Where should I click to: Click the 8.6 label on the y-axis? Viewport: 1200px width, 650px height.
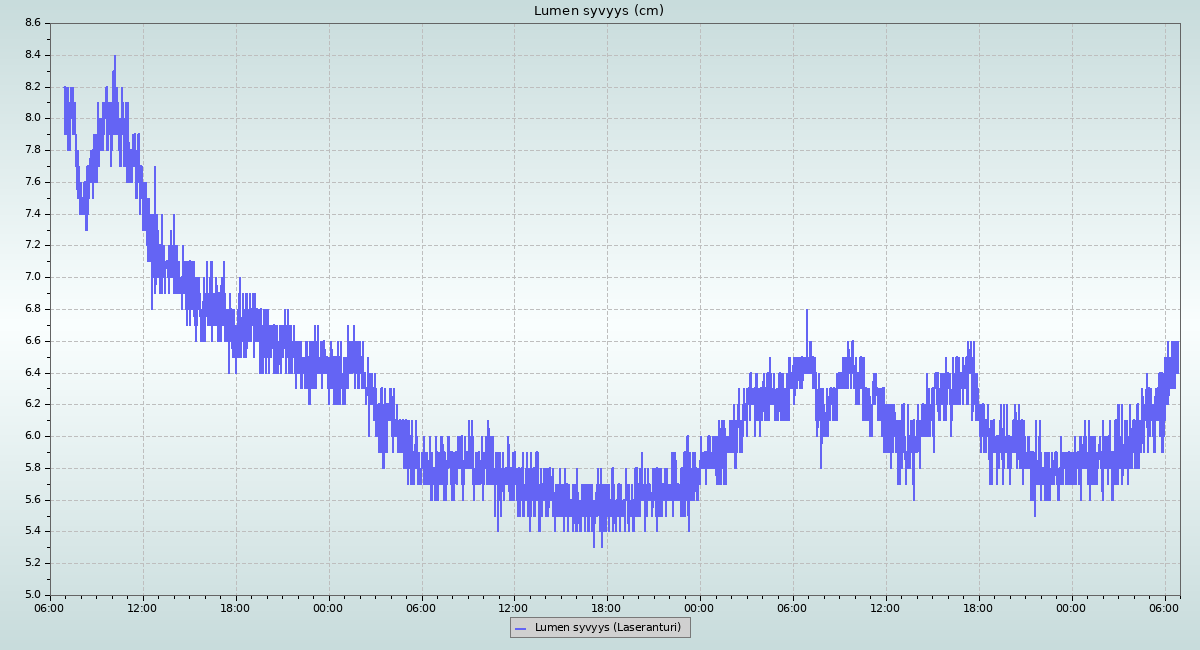coord(32,22)
